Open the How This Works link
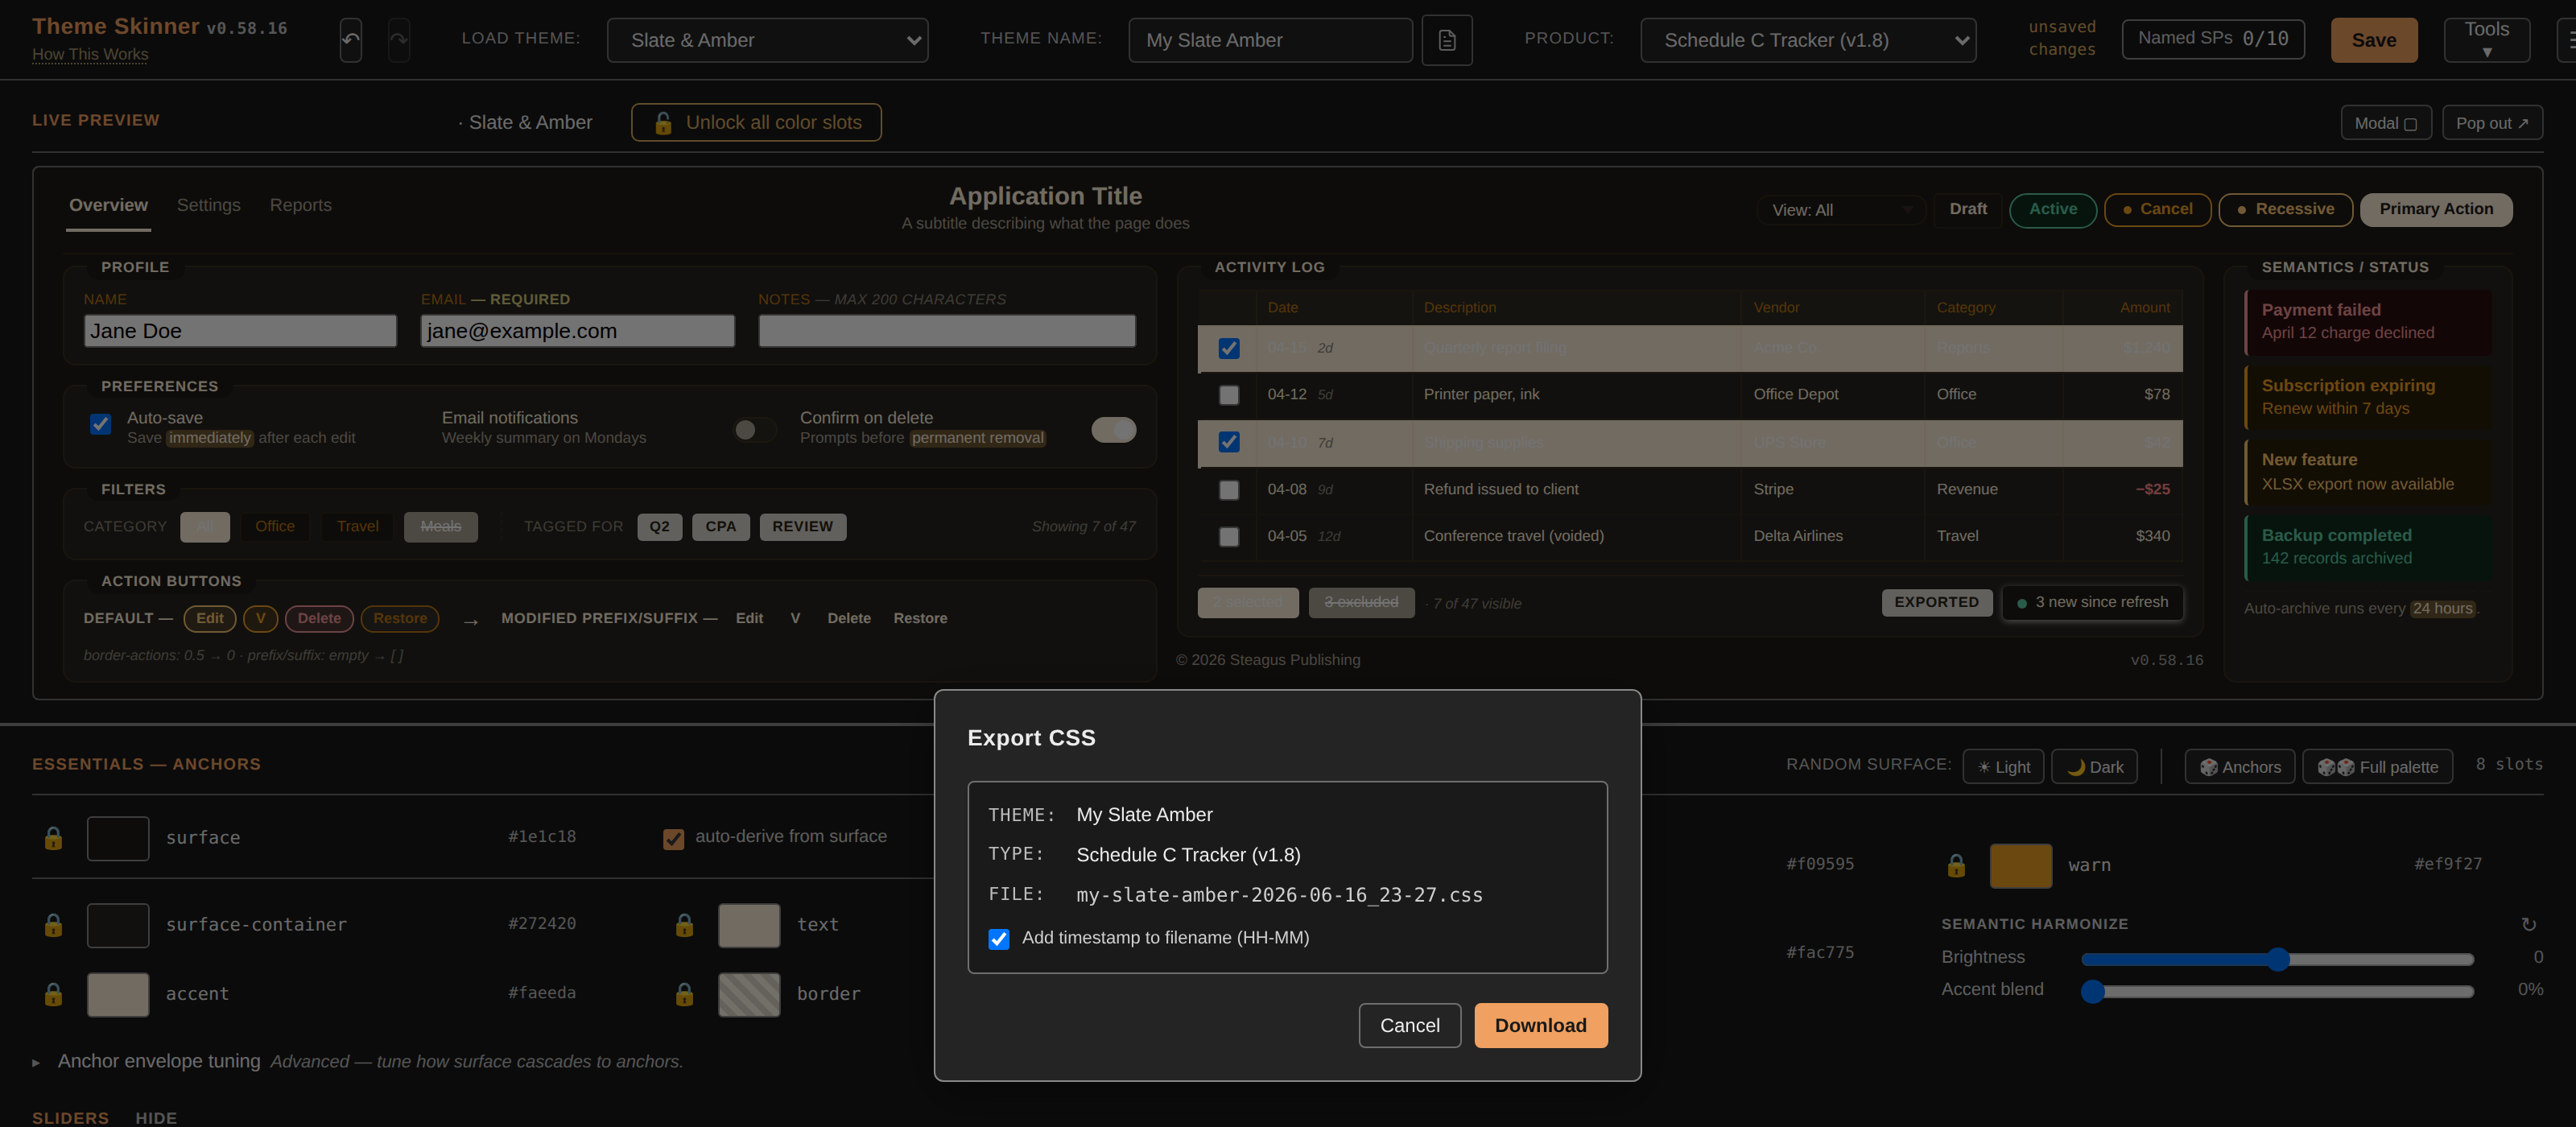The height and width of the screenshot is (1127, 2576). click(x=90, y=55)
